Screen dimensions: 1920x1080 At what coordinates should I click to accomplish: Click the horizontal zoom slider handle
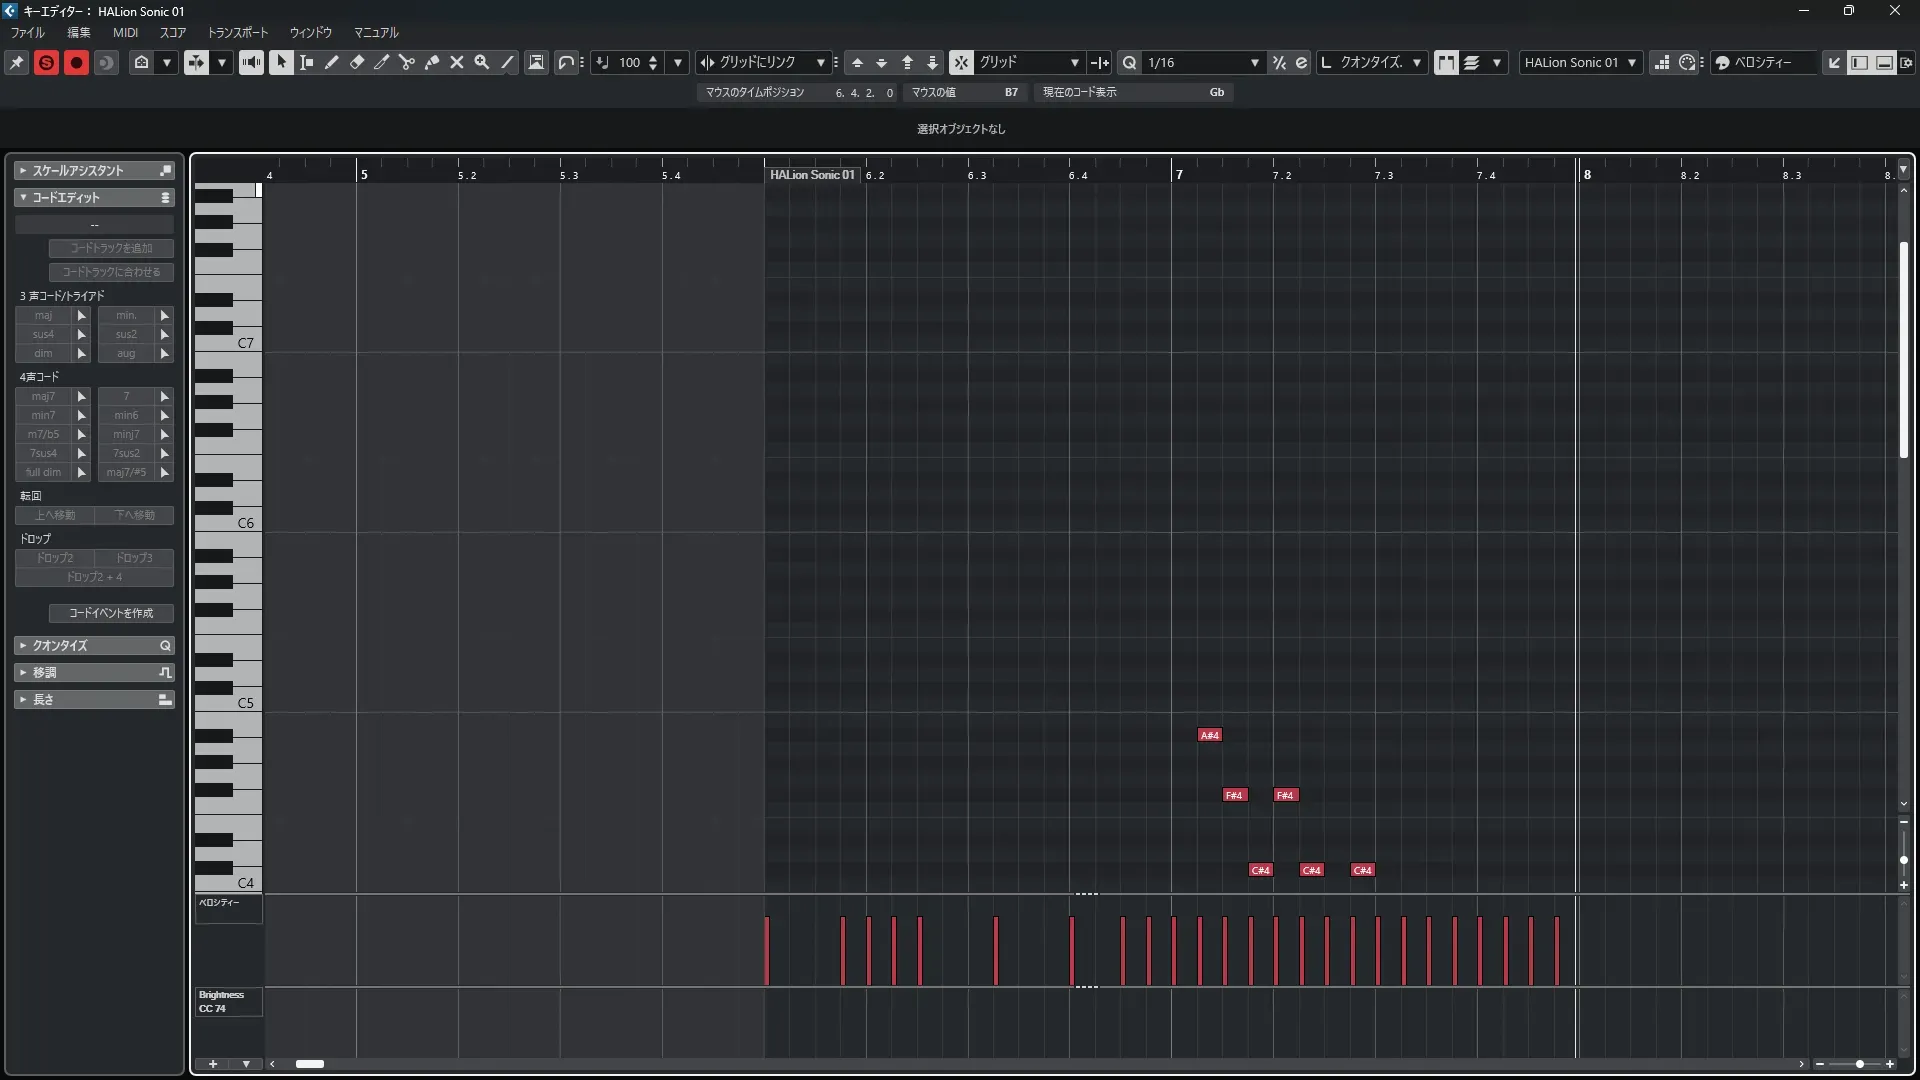coord(1859,1064)
